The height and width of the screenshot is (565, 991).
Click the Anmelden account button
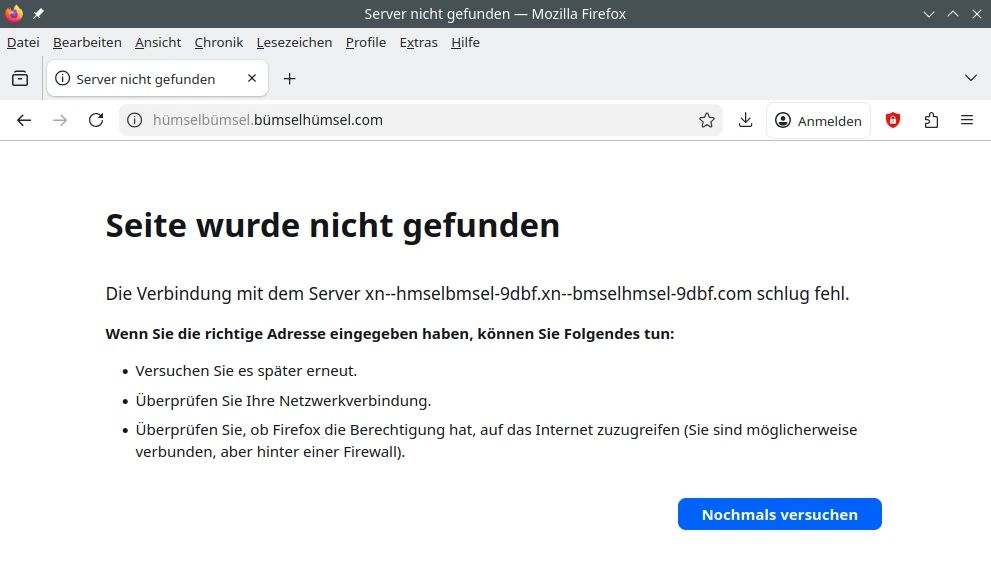click(818, 120)
